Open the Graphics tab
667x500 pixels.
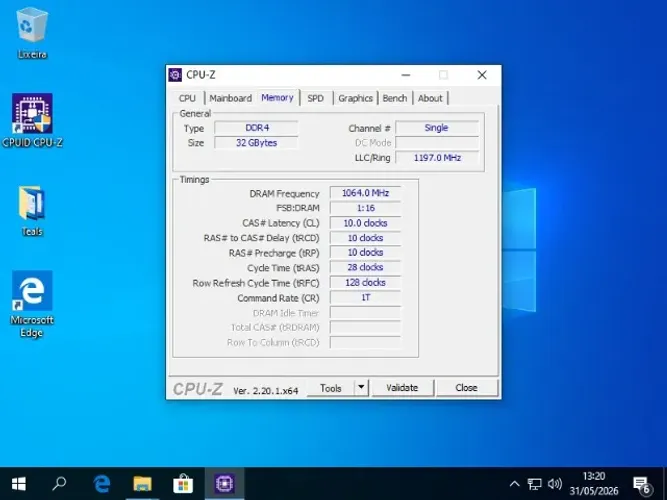click(x=355, y=98)
